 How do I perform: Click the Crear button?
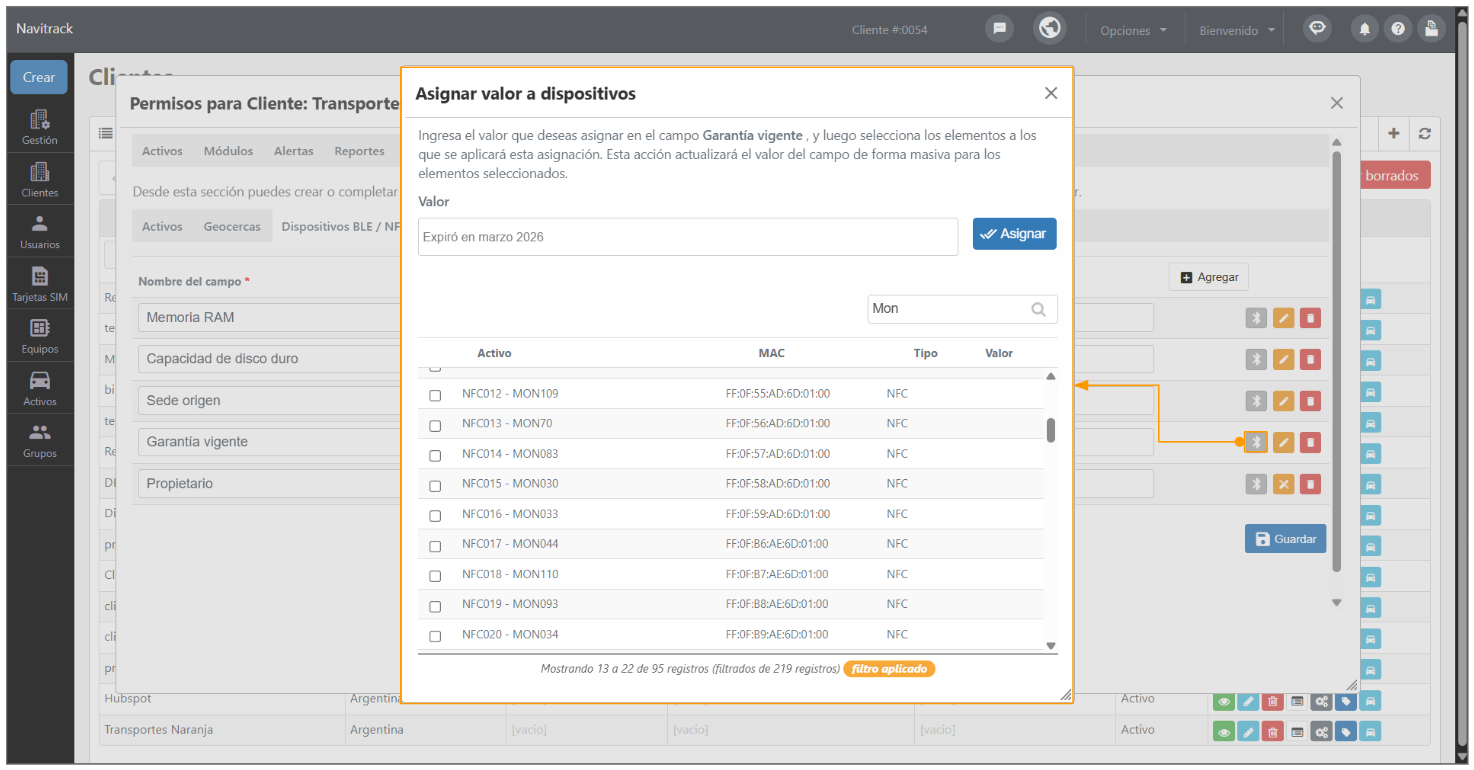[39, 77]
